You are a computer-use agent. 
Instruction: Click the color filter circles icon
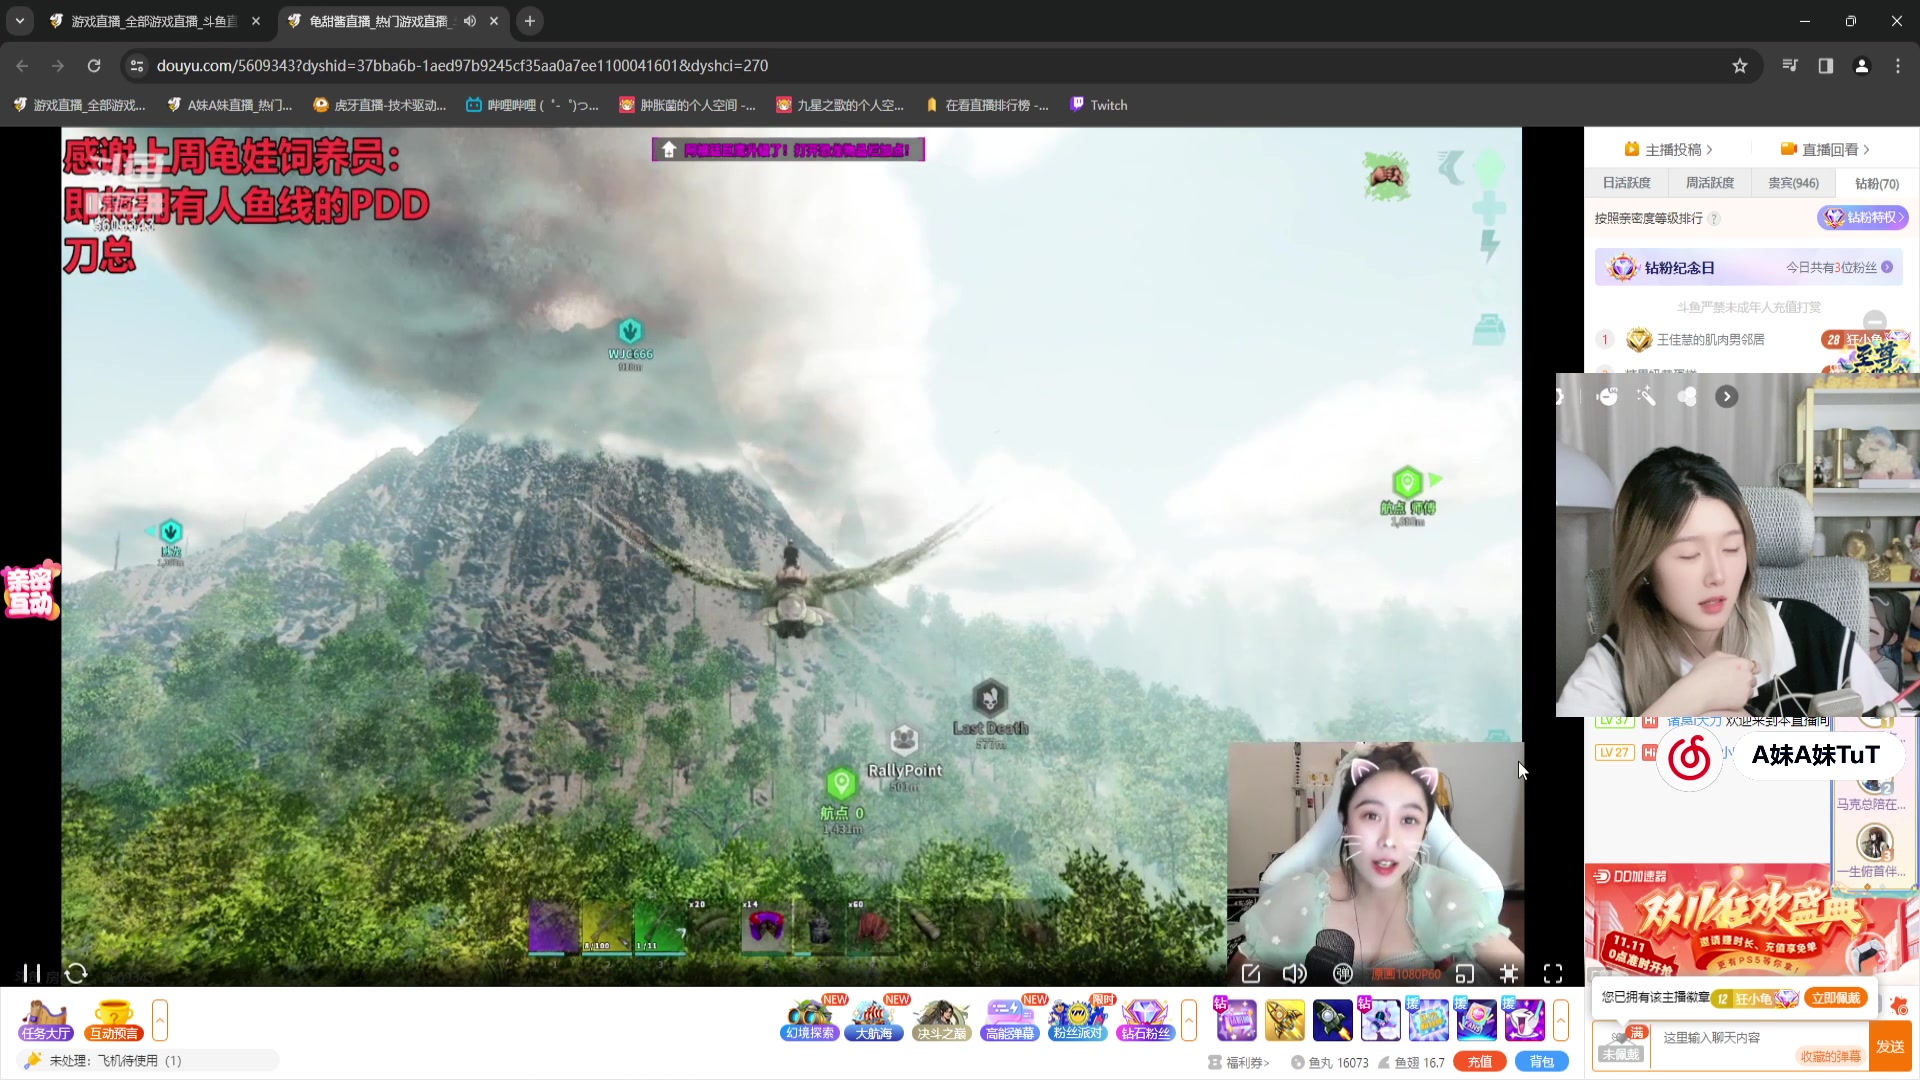pos(1687,397)
